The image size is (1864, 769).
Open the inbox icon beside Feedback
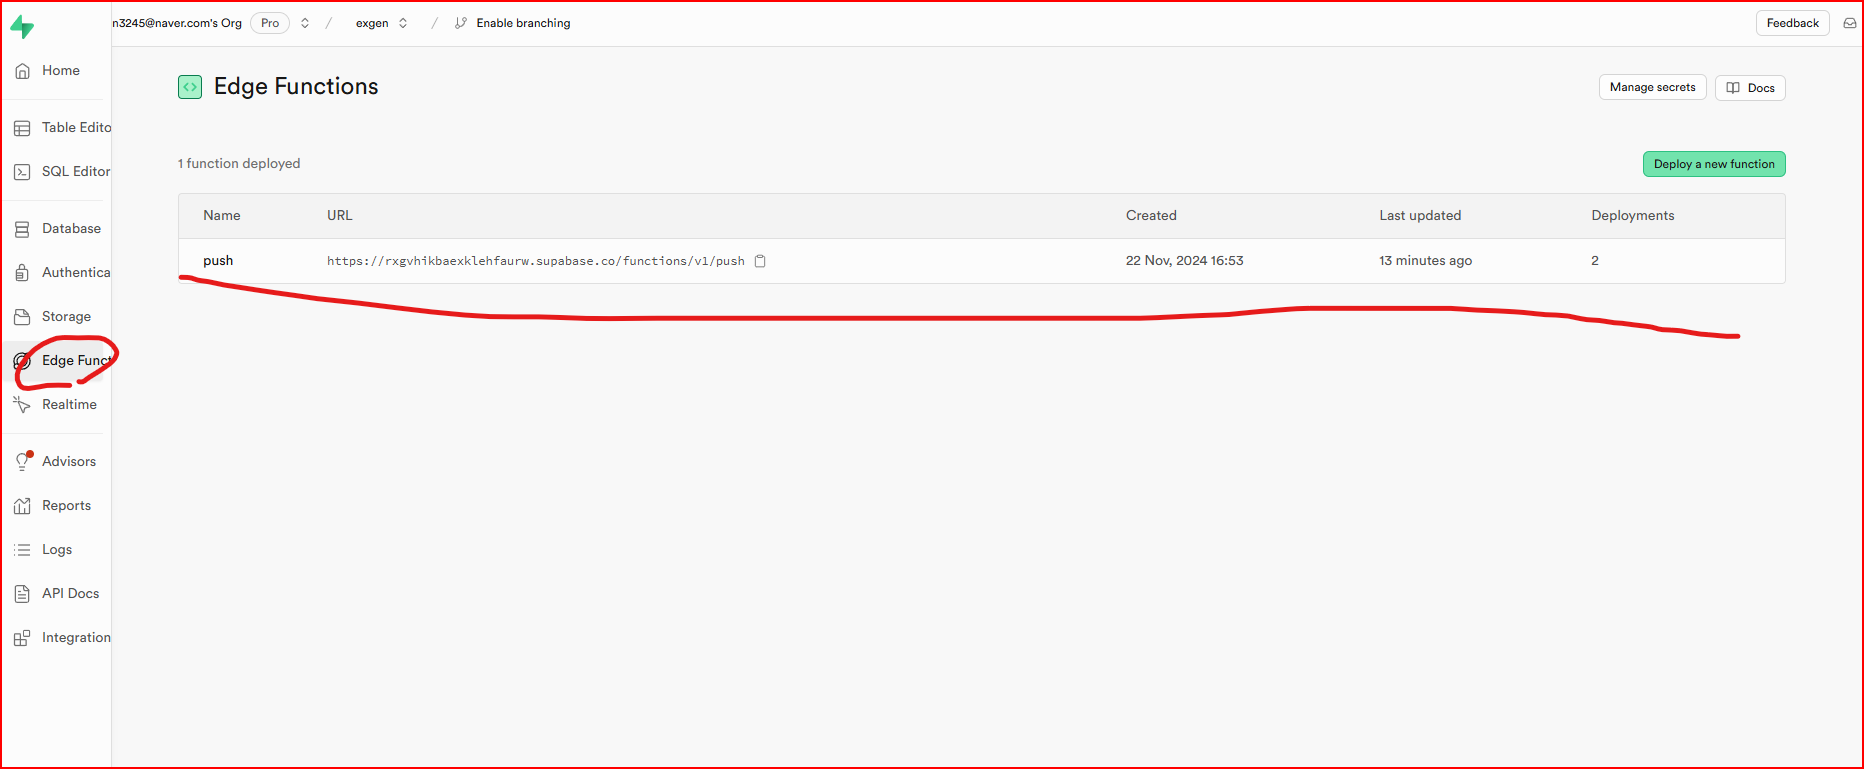[x=1850, y=23]
